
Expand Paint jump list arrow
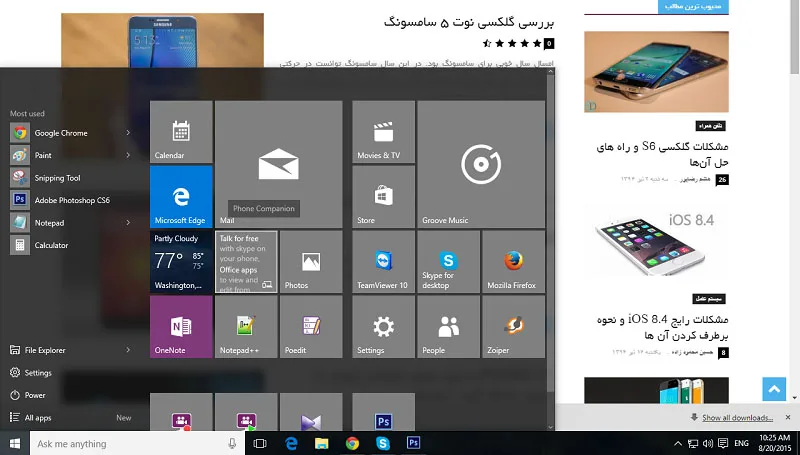[x=128, y=155]
